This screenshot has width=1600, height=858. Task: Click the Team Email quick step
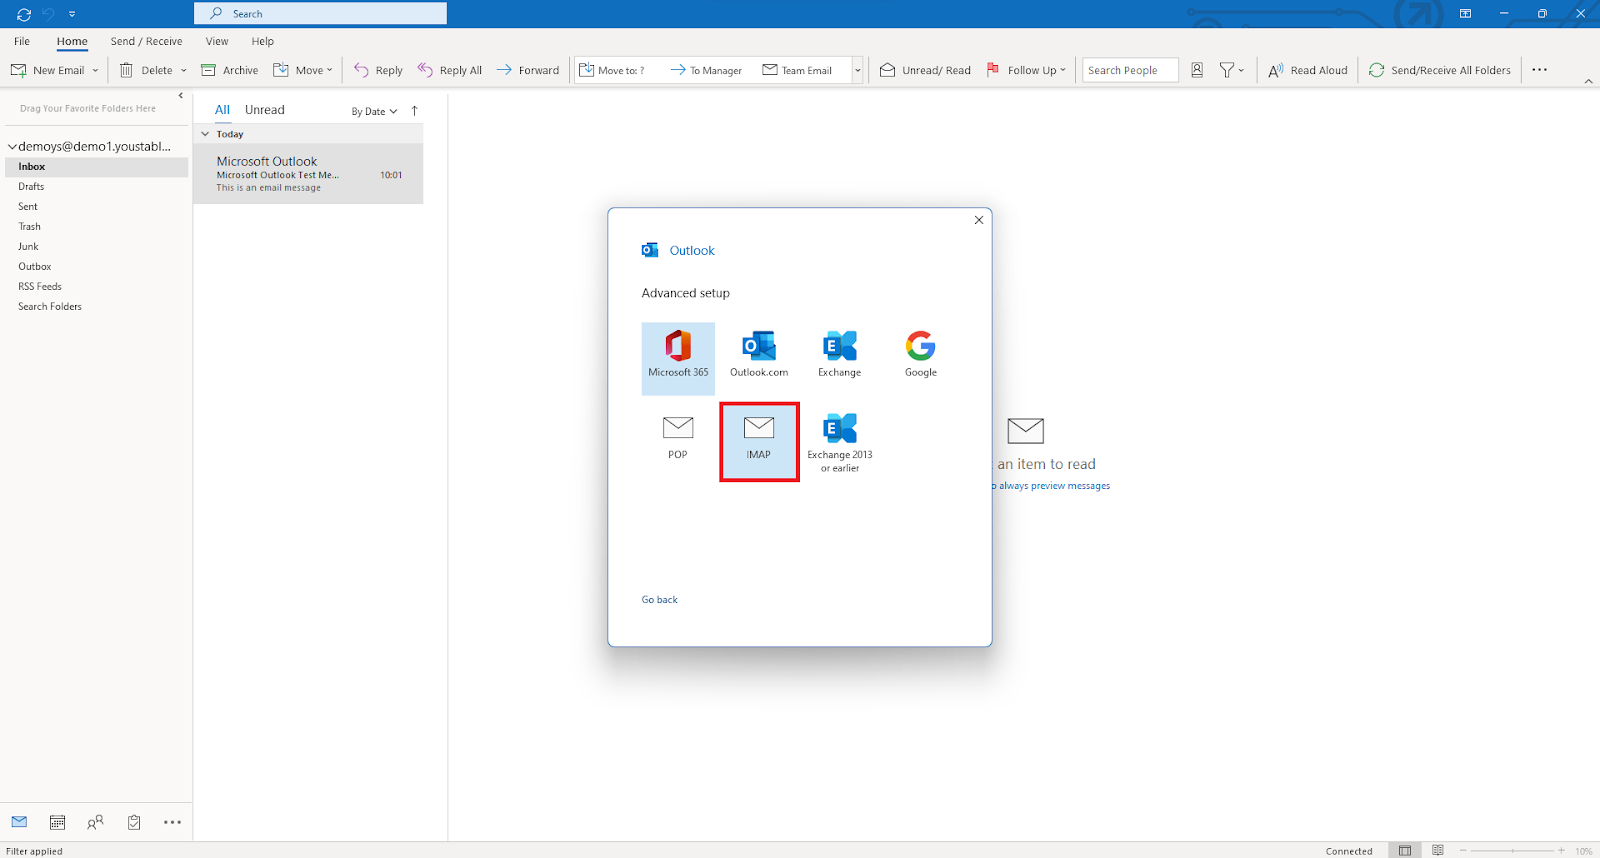(797, 70)
